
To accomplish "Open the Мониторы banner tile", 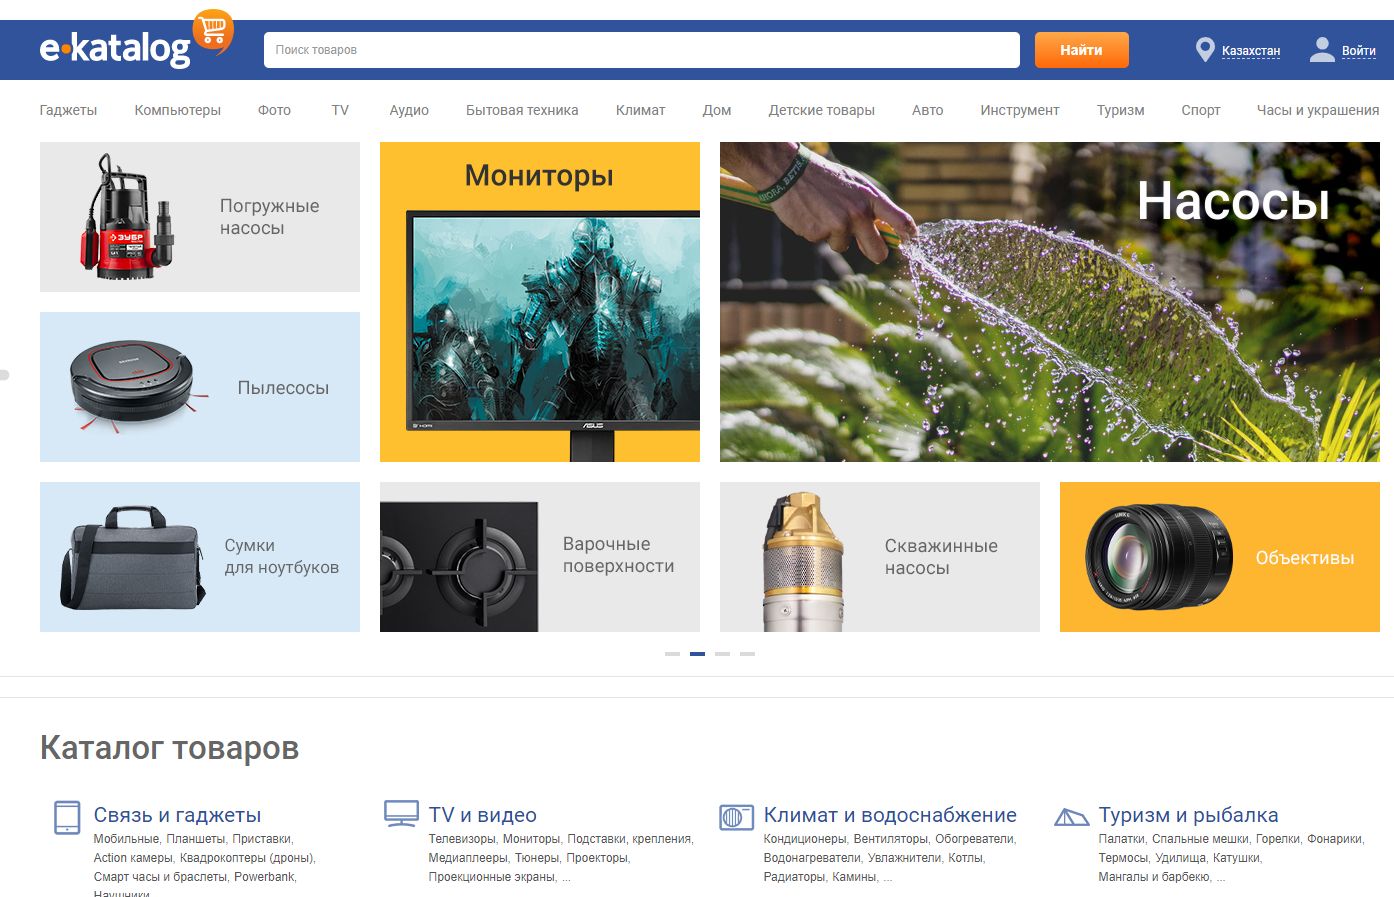I will pos(539,302).
